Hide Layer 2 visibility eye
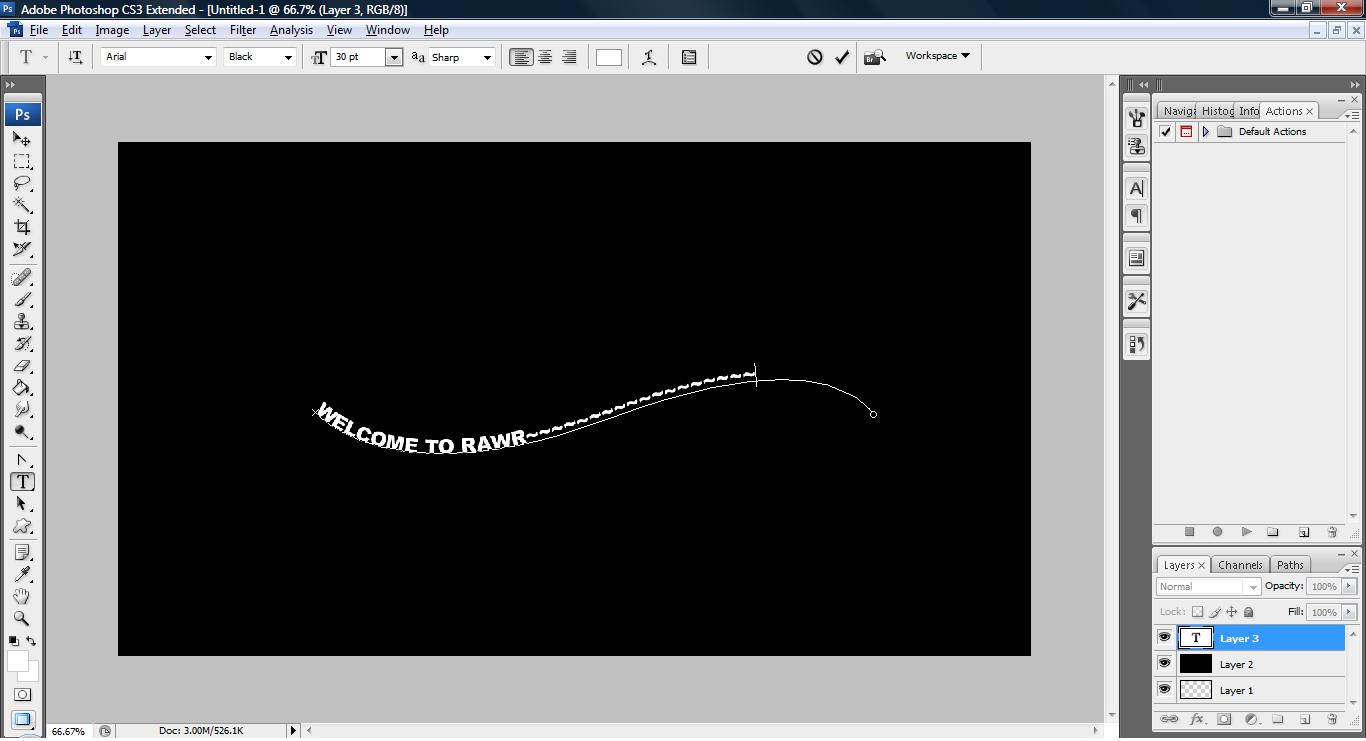Screen dimensions: 1366x741 (1164, 663)
